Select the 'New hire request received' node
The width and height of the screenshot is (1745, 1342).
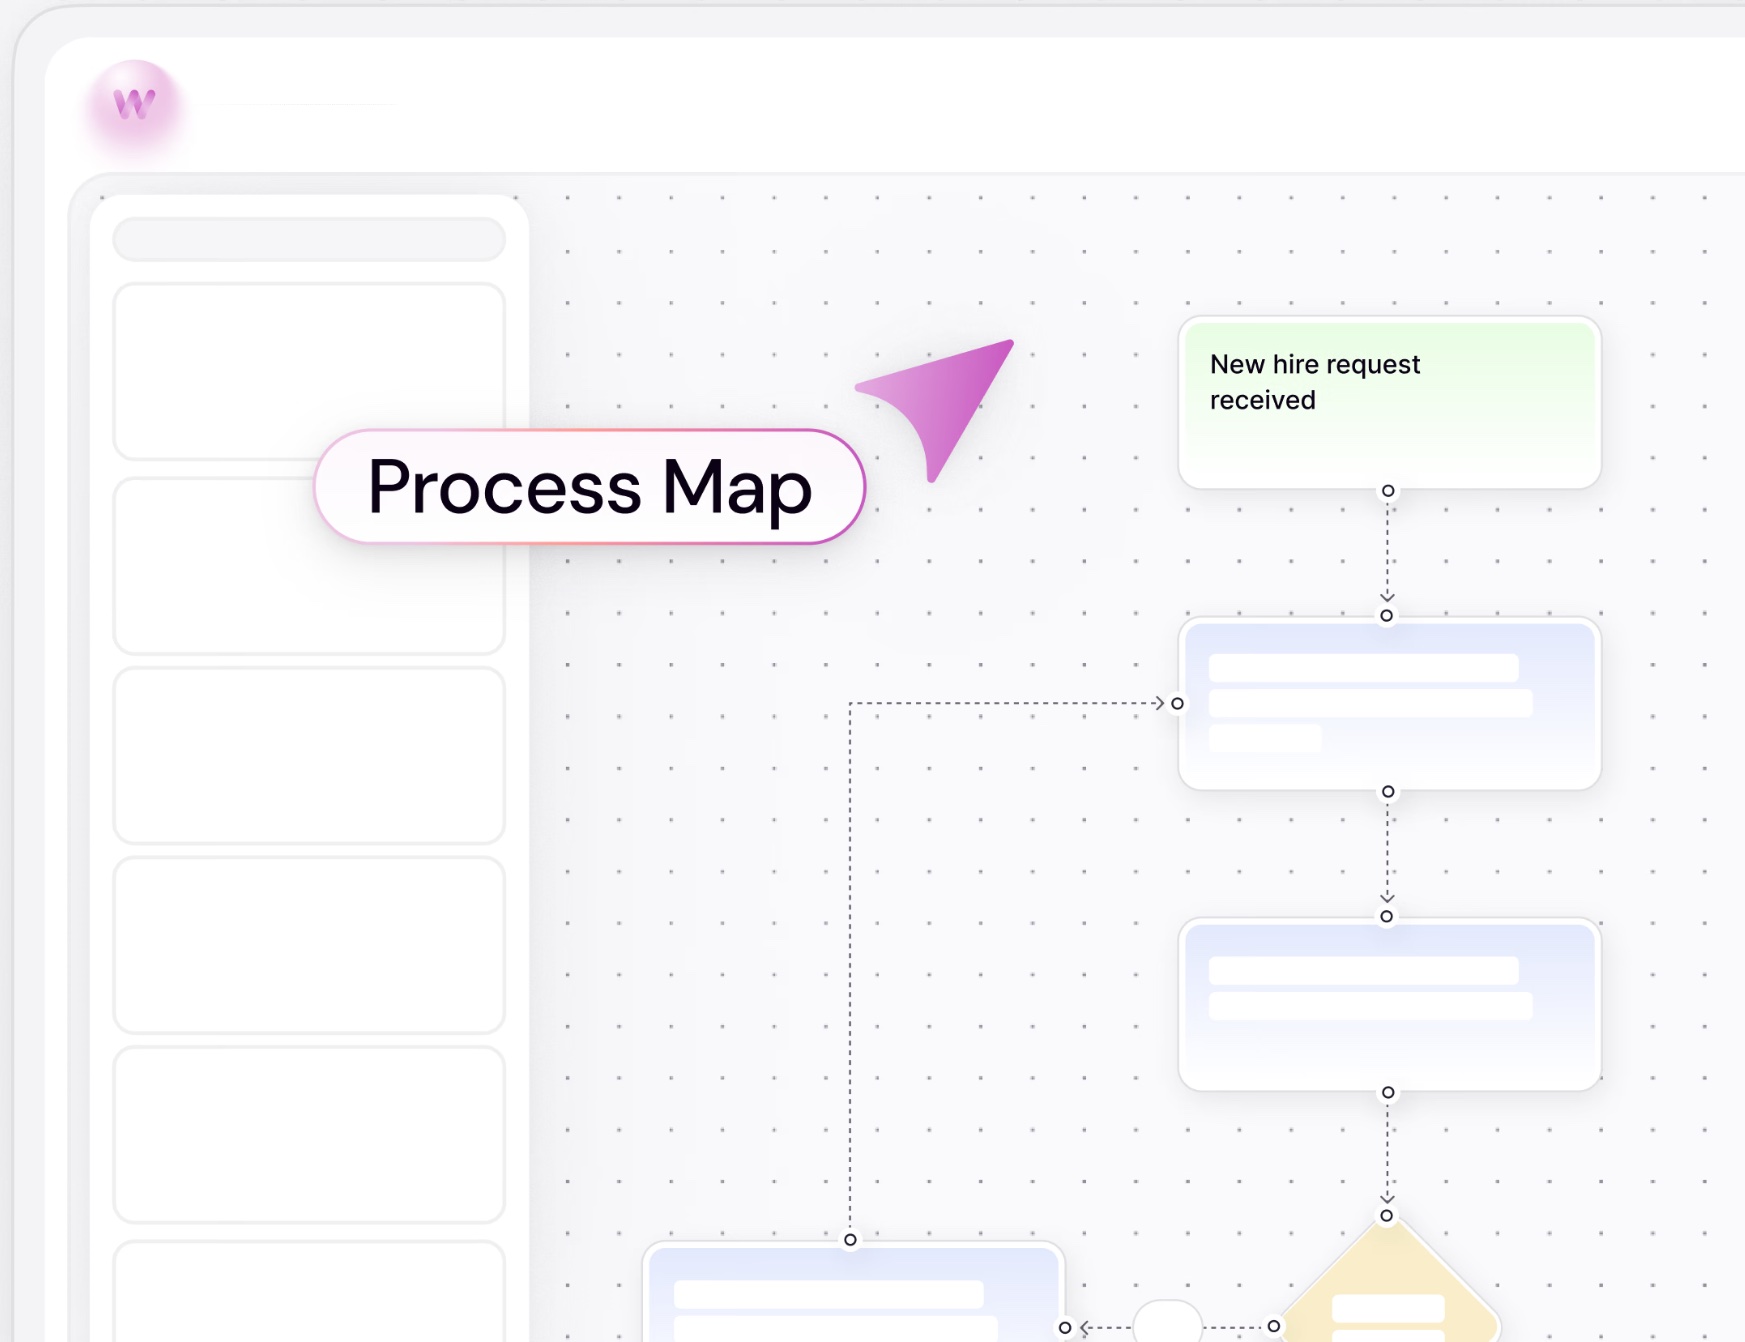[1389, 403]
